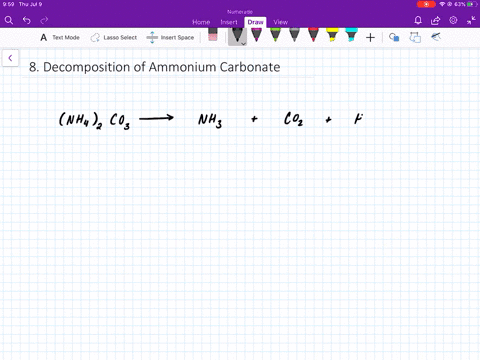Choose Lasso Select

114,38
